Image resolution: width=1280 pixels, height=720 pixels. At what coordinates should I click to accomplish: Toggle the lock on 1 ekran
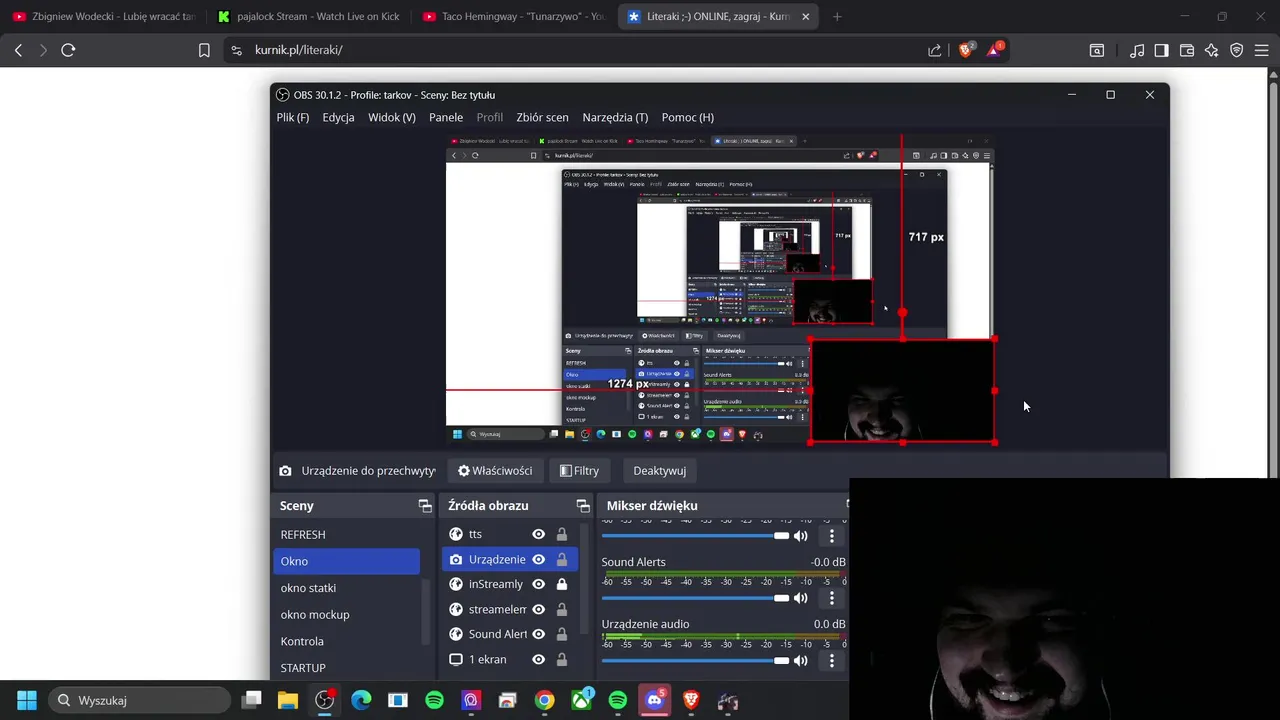(x=562, y=659)
